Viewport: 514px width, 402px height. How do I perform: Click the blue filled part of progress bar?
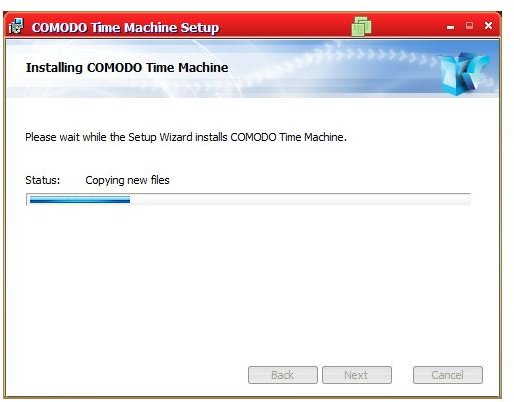pyautogui.click(x=80, y=200)
